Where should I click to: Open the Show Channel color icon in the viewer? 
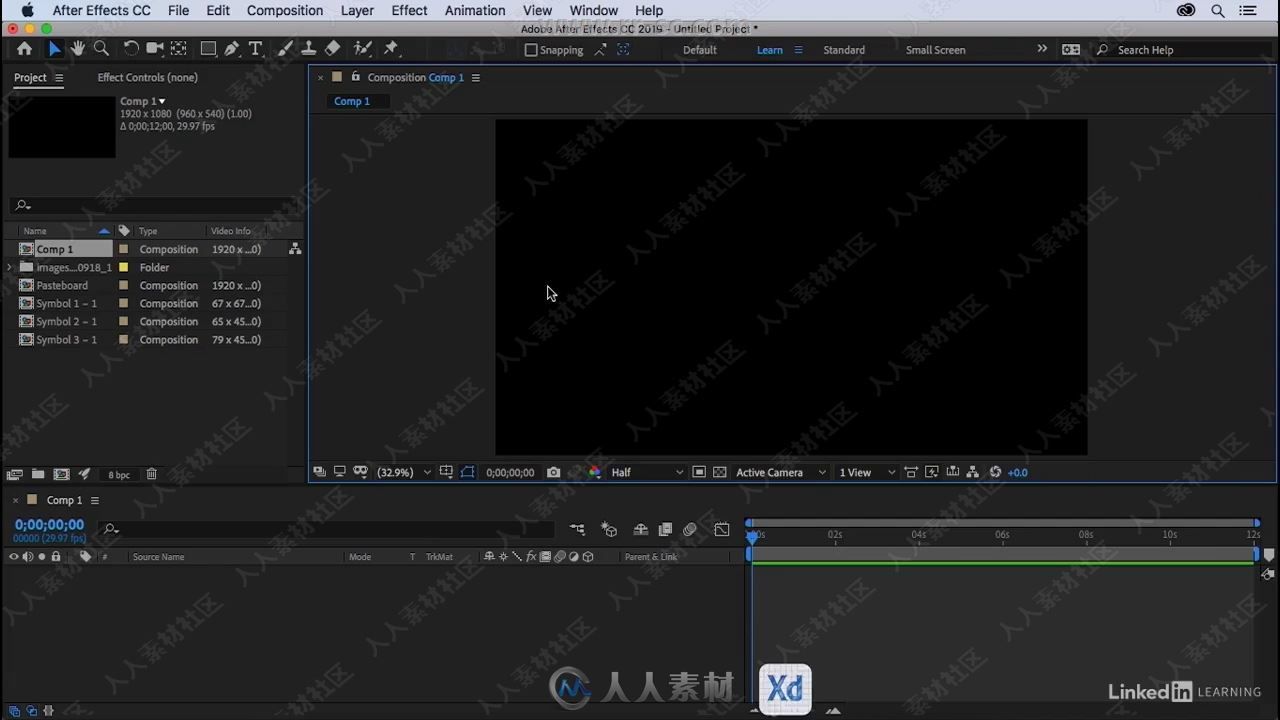[595, 472]
